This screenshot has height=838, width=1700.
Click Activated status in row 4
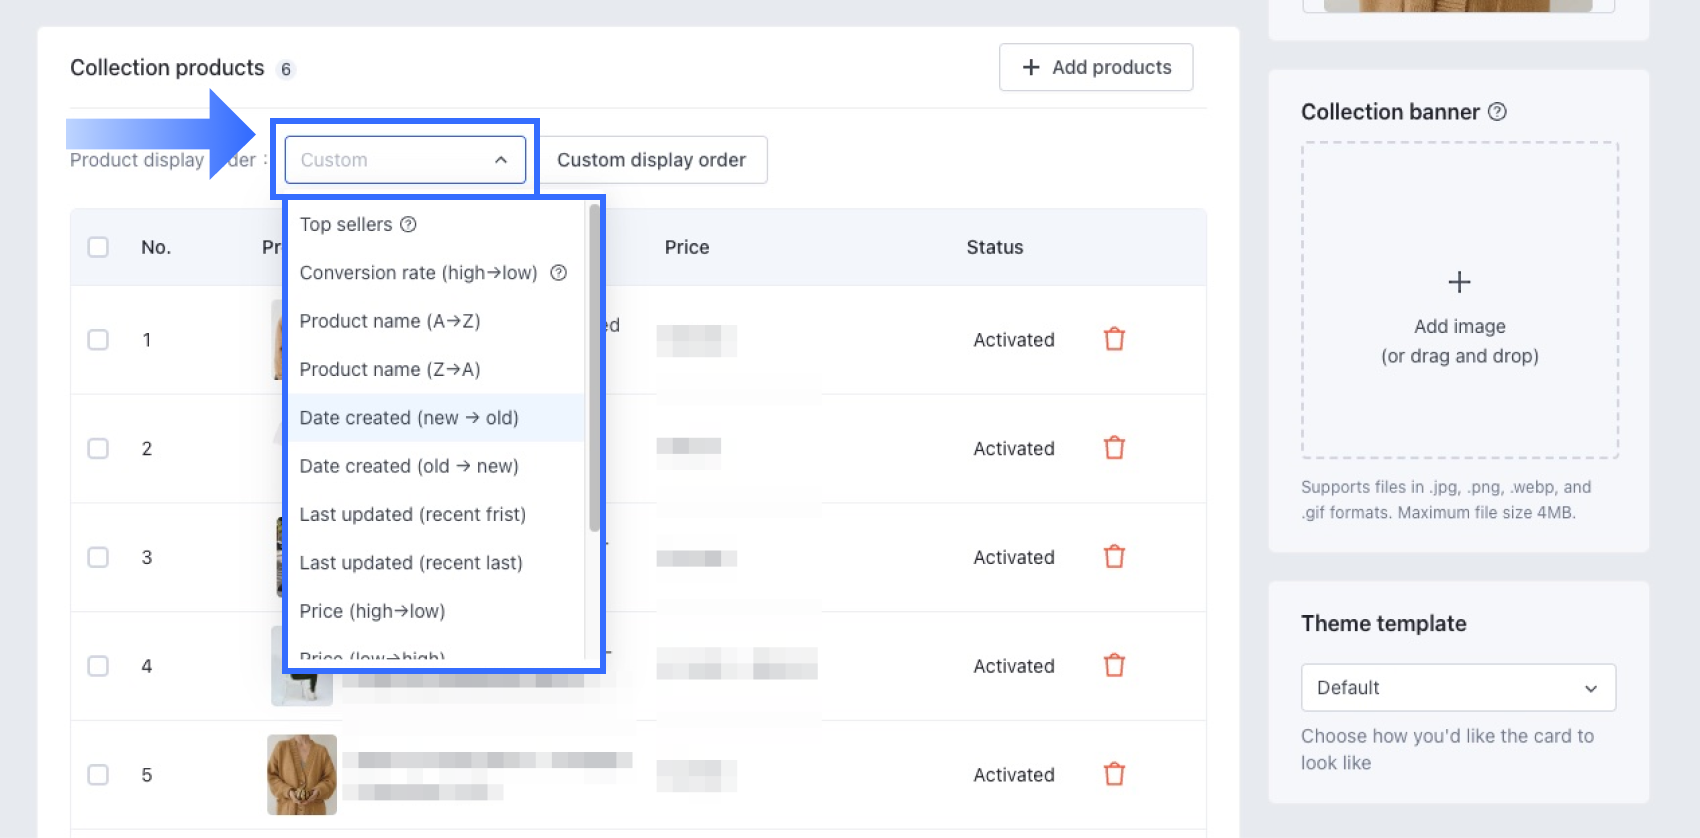point(1014,666)
